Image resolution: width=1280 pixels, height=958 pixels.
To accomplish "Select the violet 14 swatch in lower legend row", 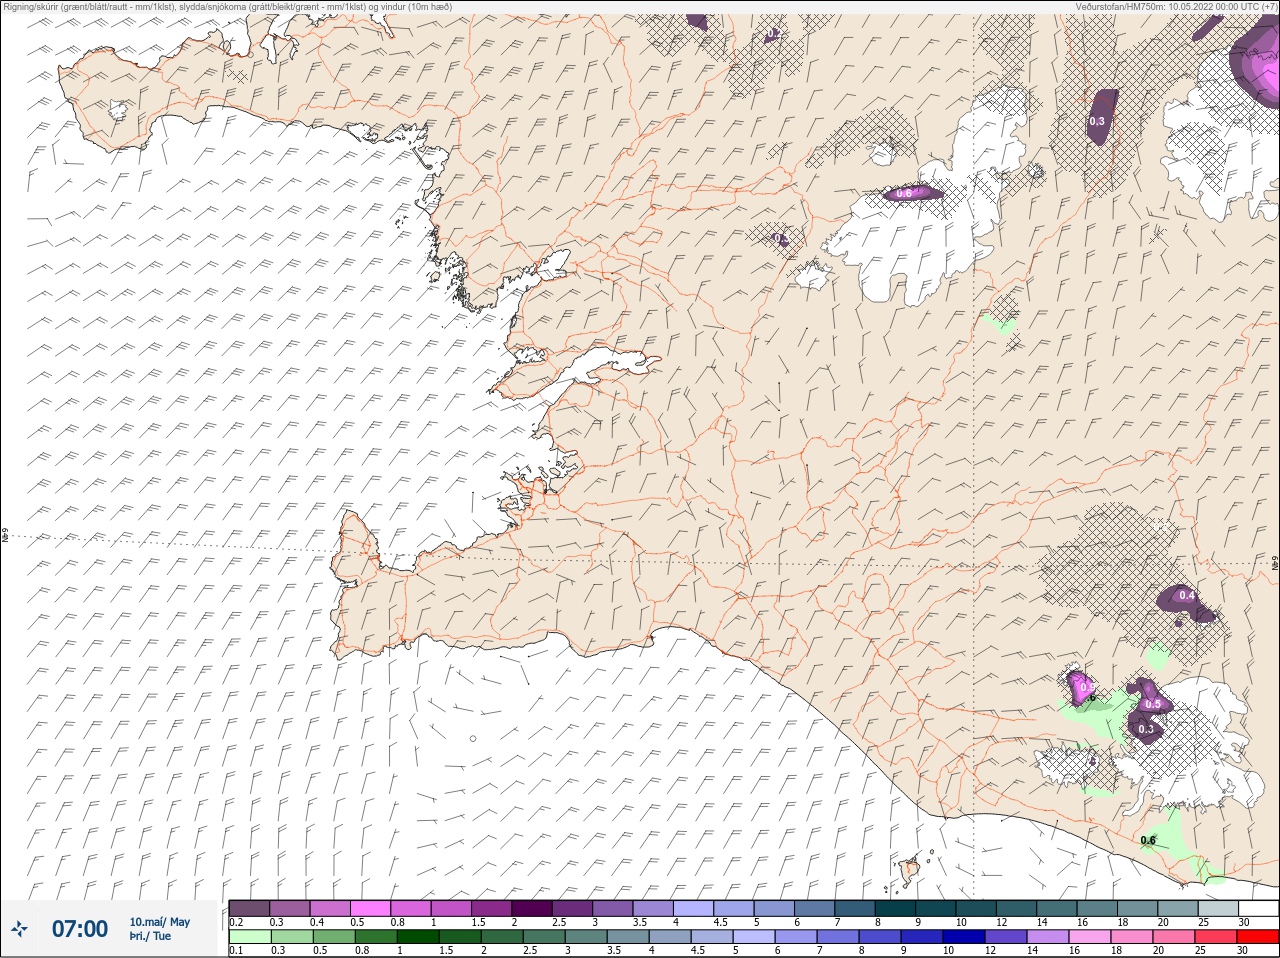I will [1048, 937].
